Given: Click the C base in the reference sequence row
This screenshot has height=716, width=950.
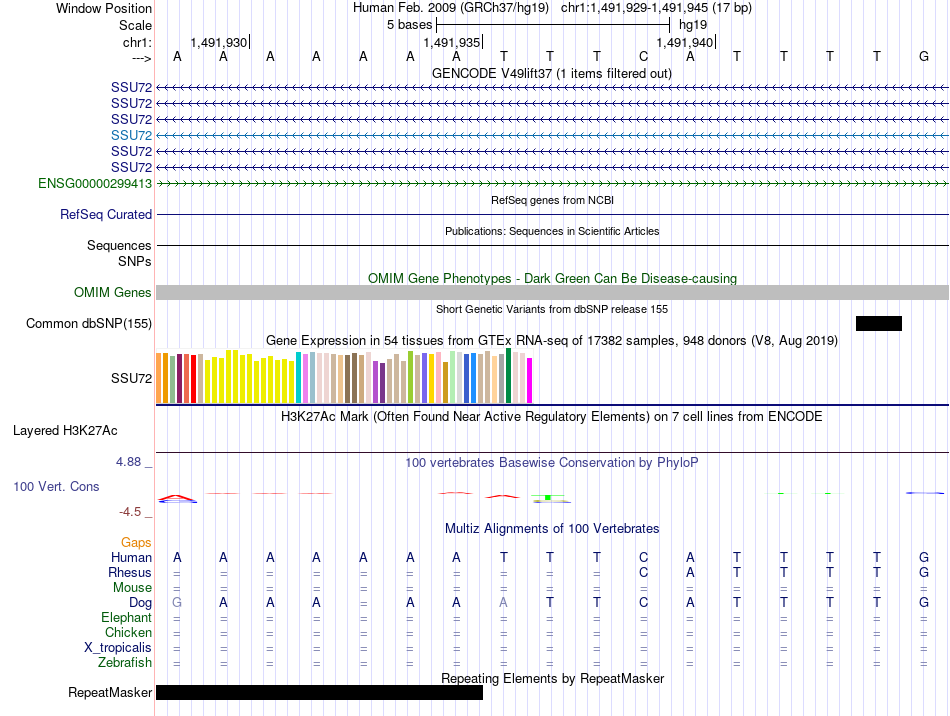Looking at the screenshot, I should 644,56.
